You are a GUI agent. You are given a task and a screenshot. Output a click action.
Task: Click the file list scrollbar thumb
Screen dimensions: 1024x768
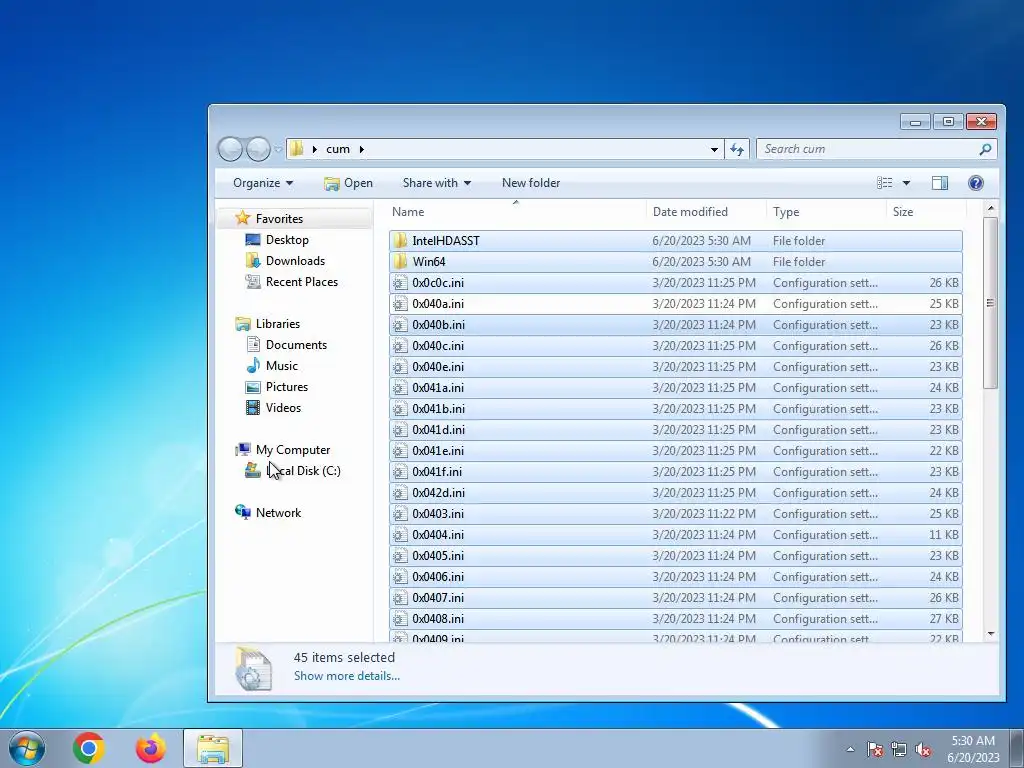[990, 303]
